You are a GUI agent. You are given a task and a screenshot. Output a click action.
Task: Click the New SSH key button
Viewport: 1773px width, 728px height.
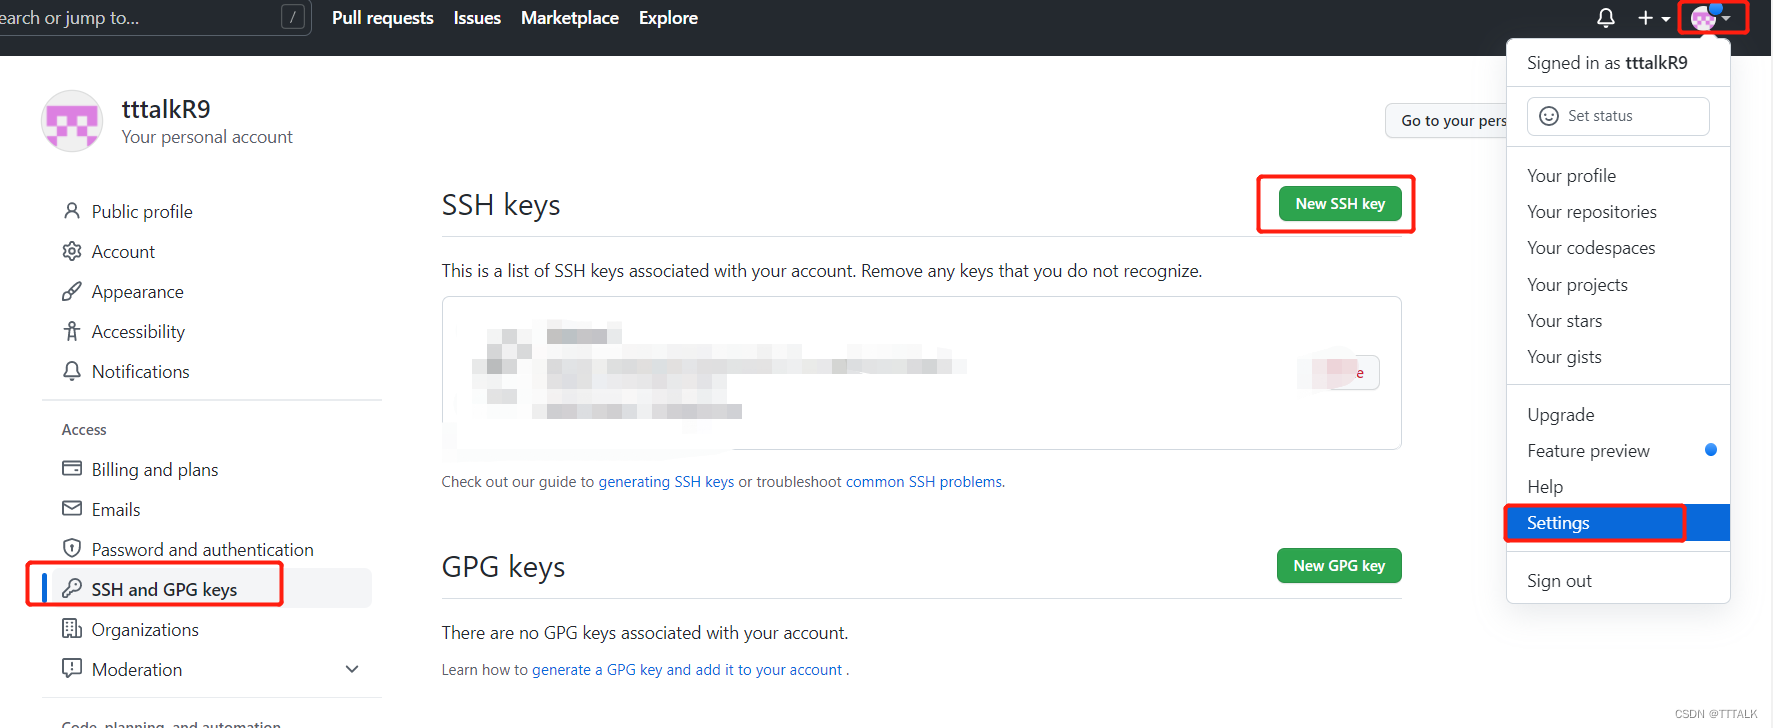[1340, 204]
